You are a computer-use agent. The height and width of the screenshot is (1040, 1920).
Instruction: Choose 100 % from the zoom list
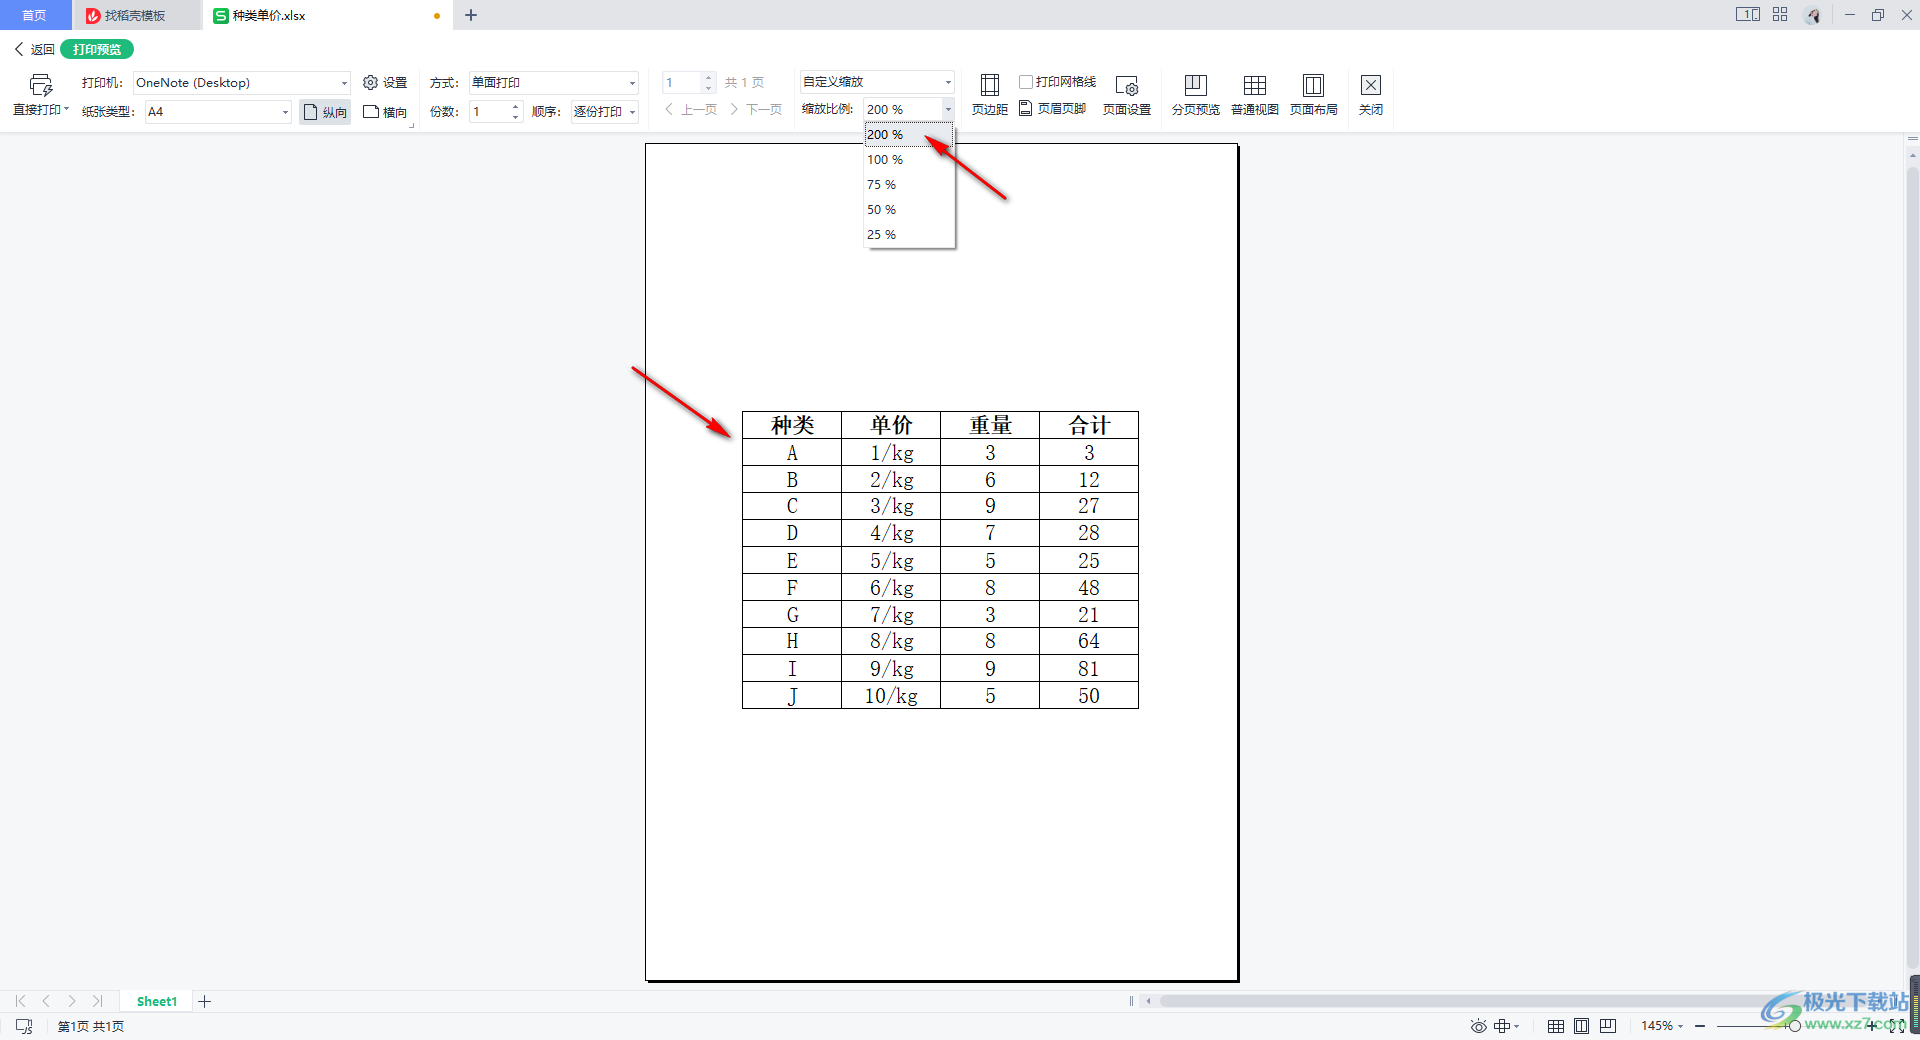885,160
